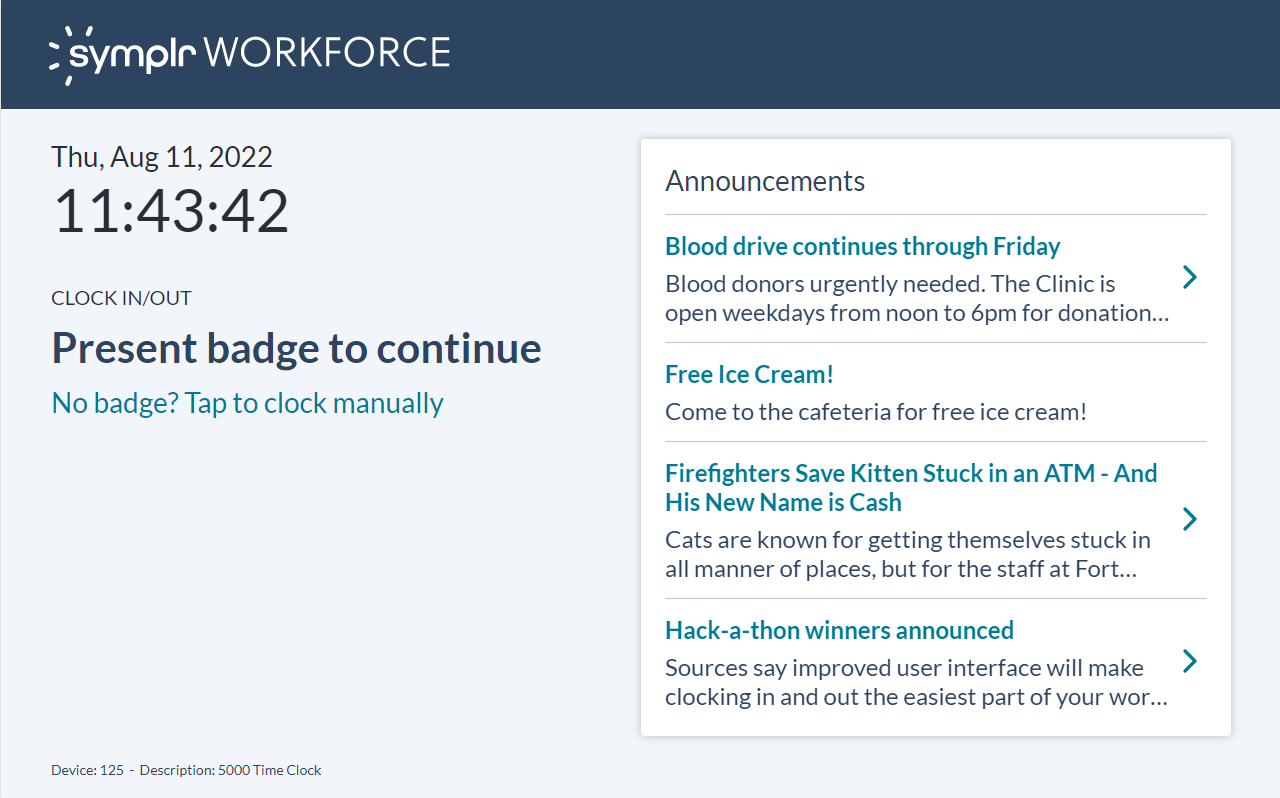Click the 'Thu, Aug 11, 2022' date
Viewport: 1280px width, 798px height.
click(x=162, y=157)
